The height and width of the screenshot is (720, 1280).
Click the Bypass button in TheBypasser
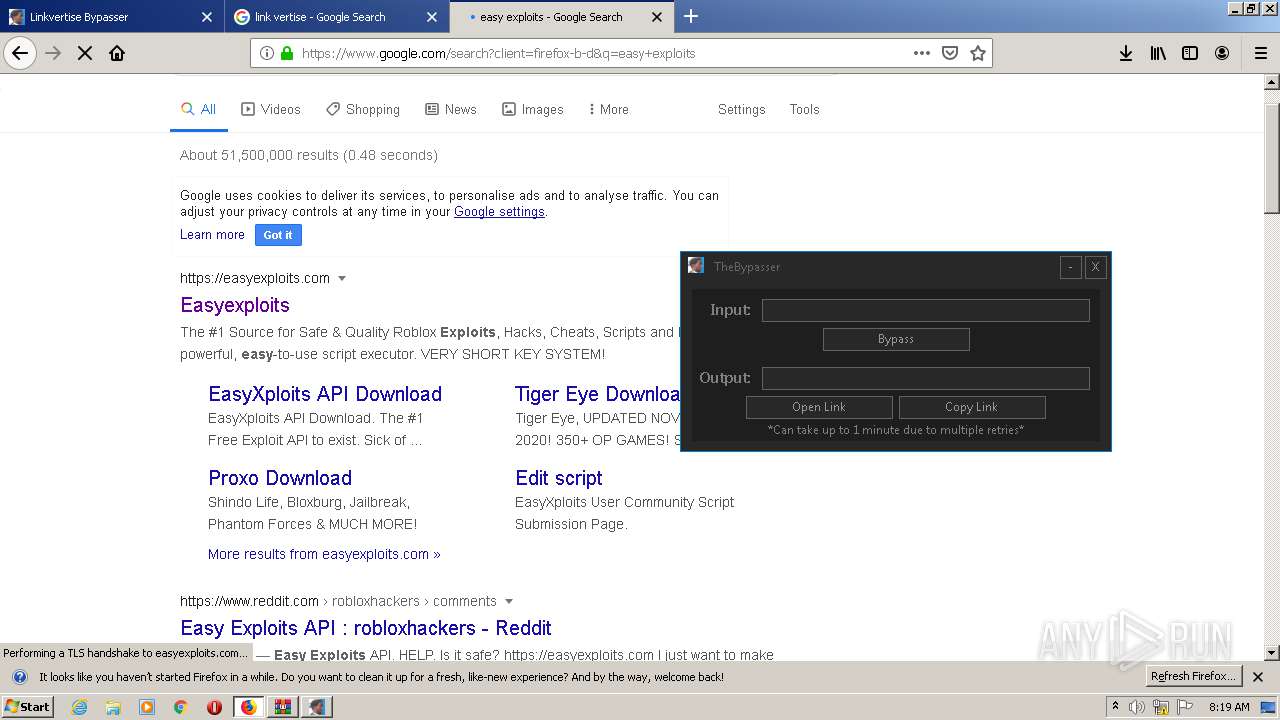click(x=896, y=339)
